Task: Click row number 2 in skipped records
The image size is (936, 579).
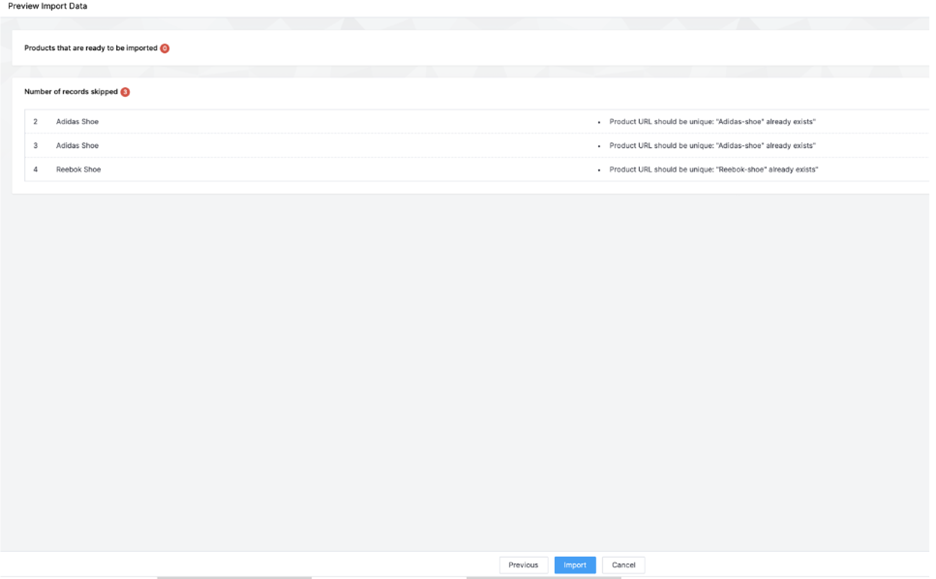Action: [36, 122]
